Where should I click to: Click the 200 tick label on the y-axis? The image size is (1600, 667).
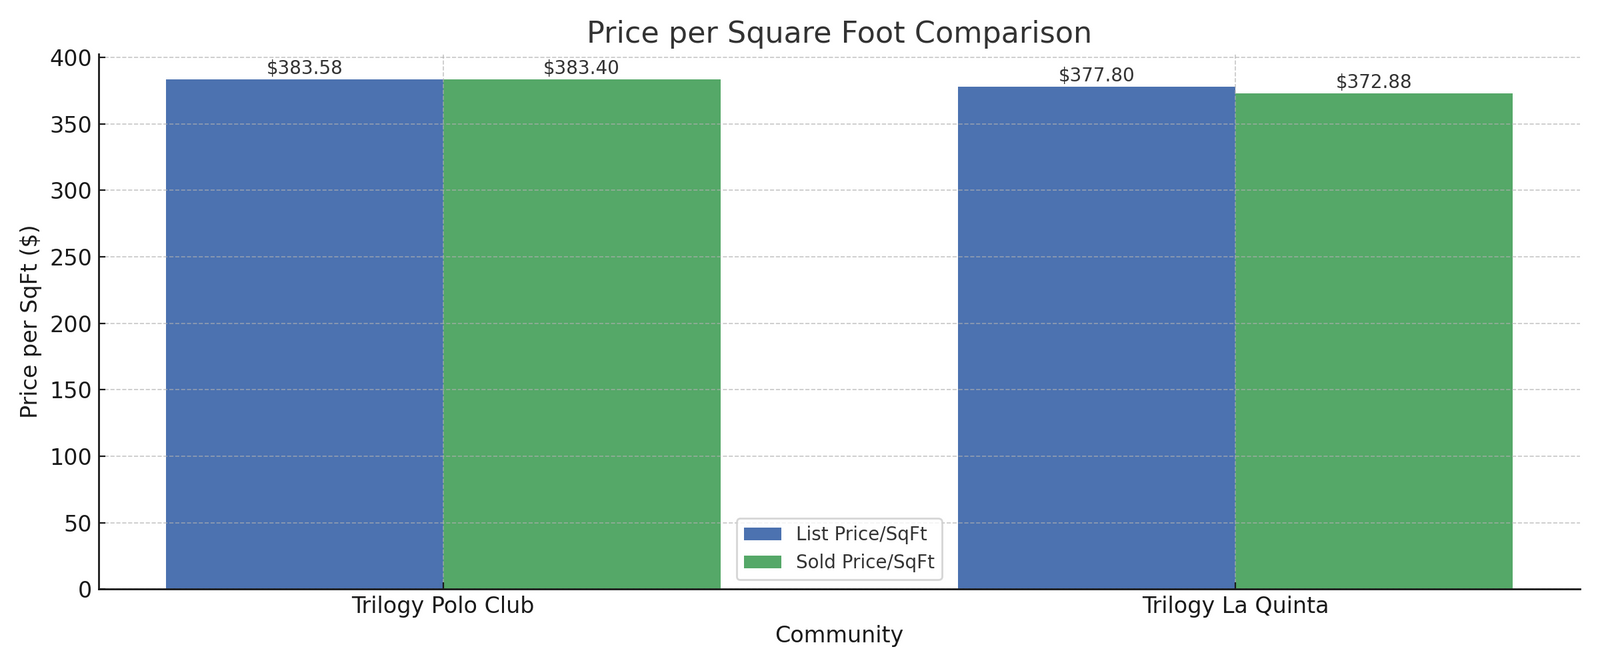(x=72, y=324)
